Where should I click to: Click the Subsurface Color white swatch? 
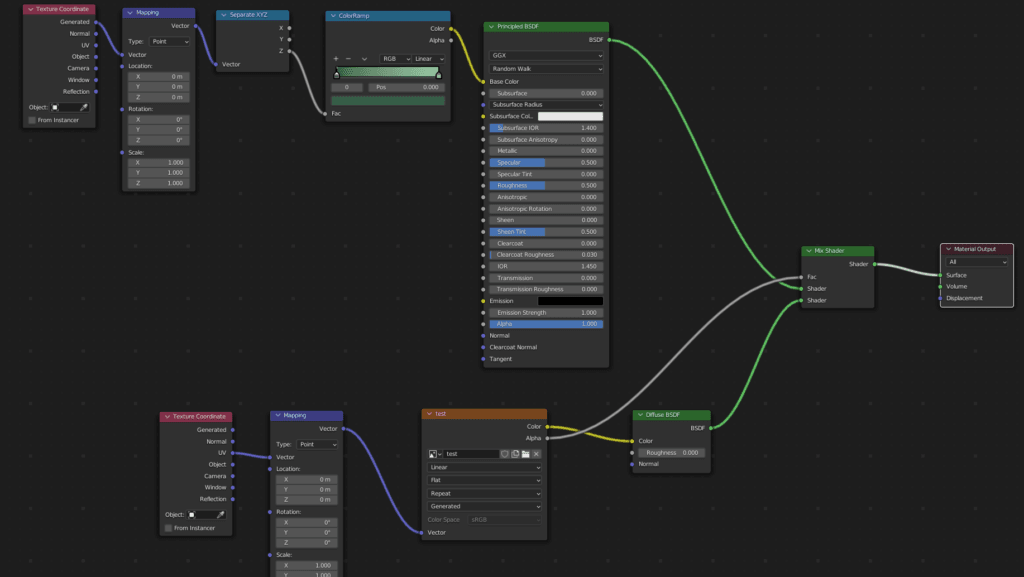(x=570, y=116)
